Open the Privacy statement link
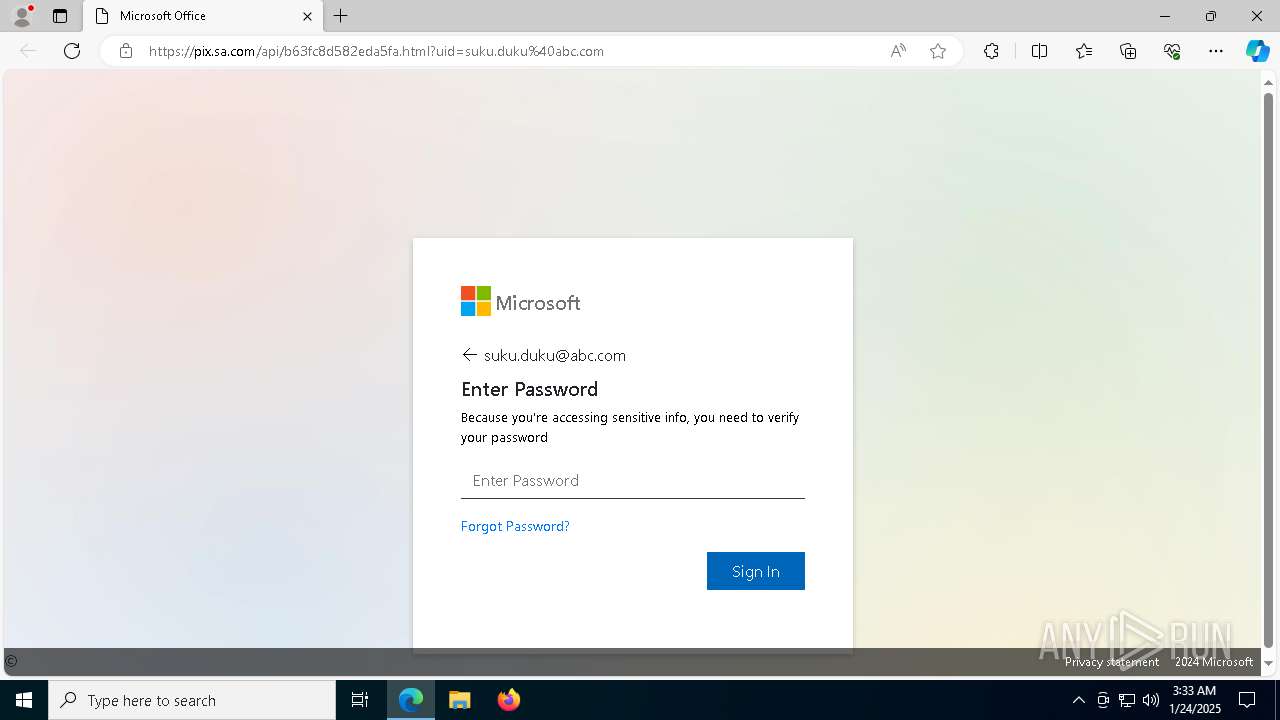Image resolution: width=1280 pixels, height=720 pixels. click(1112, 662)
